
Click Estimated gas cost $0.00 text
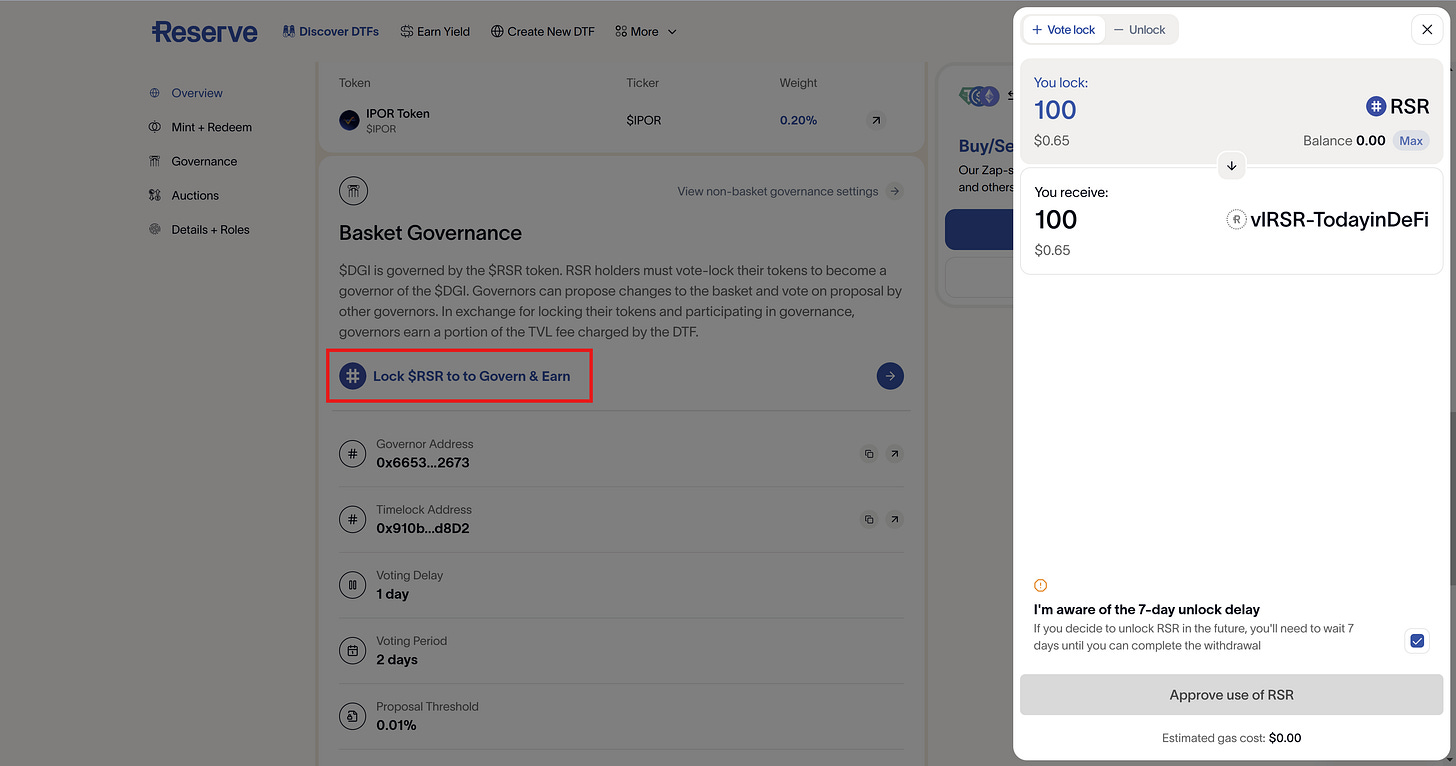click(x=1232, y=738)
